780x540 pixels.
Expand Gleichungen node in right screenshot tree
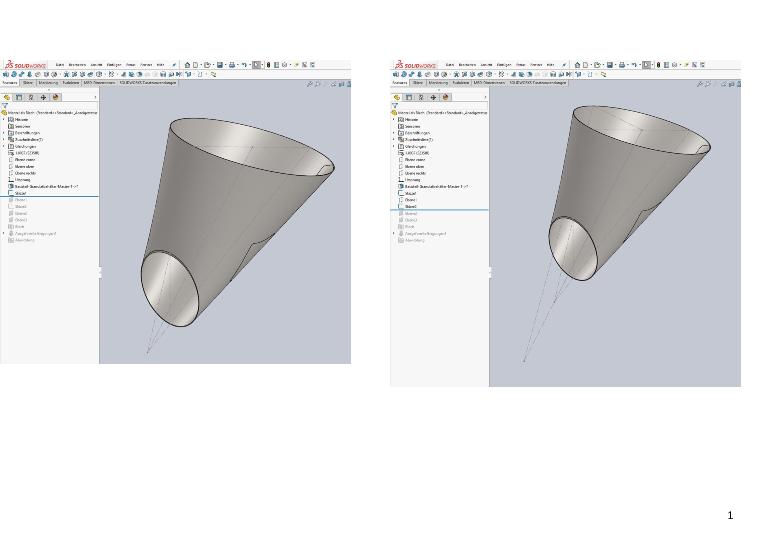(394, 146)
